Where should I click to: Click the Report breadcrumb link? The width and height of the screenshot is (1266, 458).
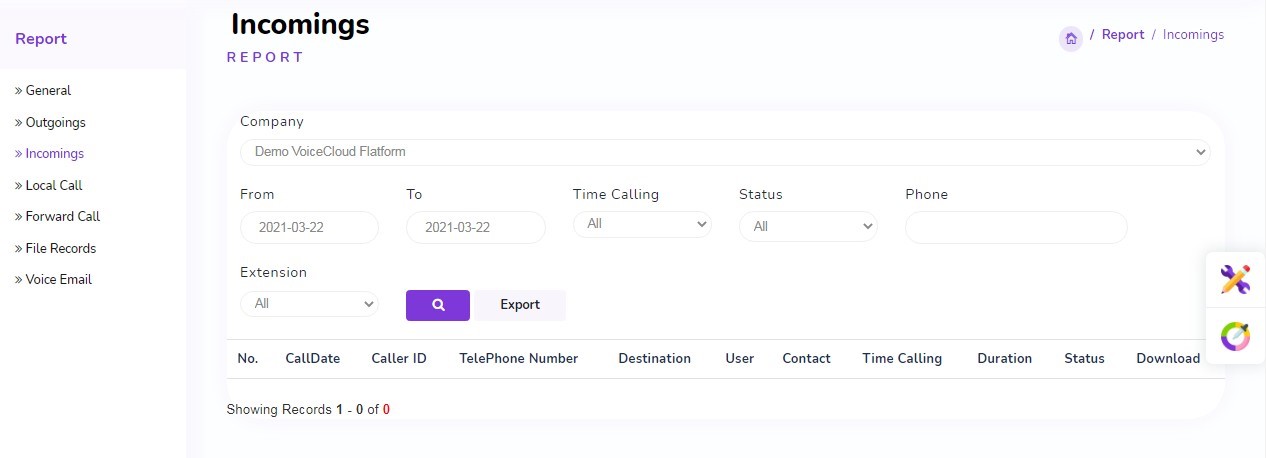(1122, 35)
